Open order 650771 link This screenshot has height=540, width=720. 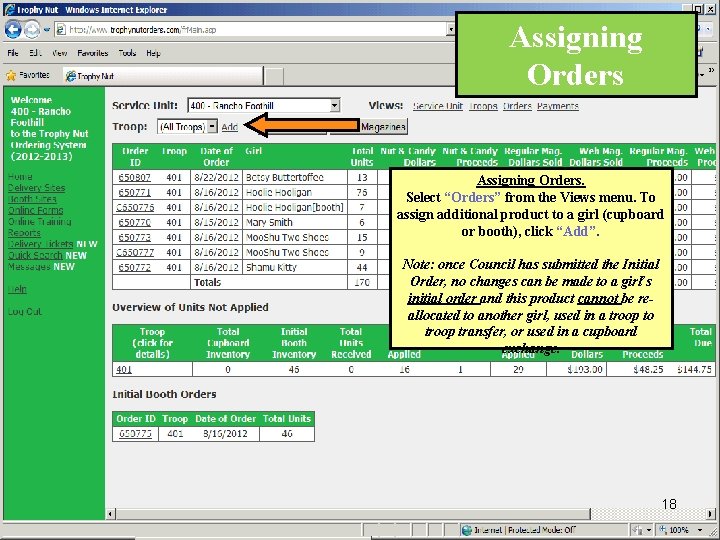(135, 192)
